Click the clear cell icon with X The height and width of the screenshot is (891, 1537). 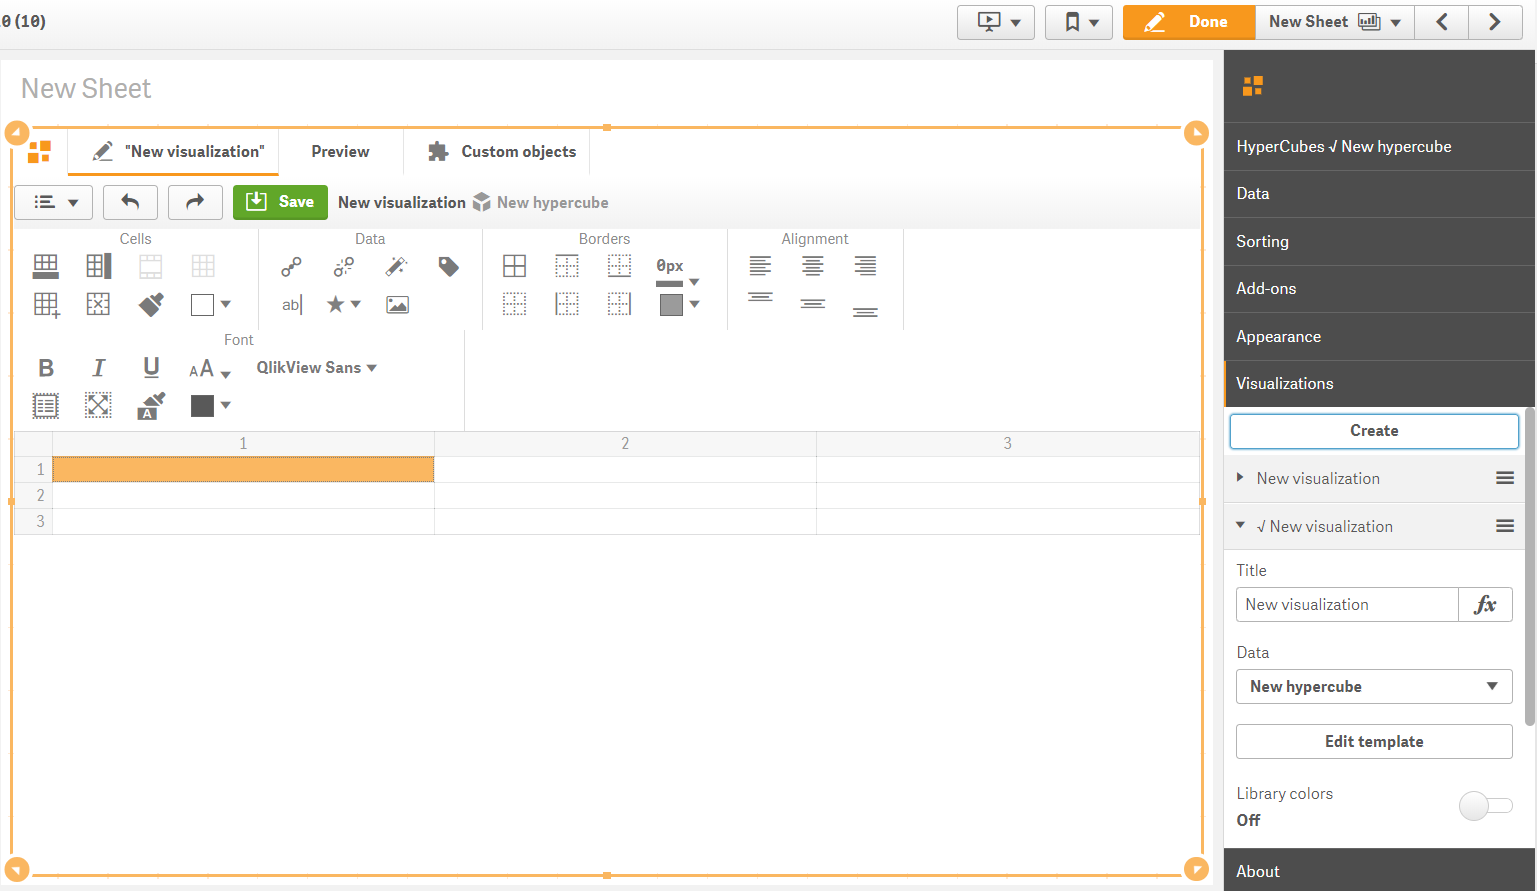[x=98, y=304]
